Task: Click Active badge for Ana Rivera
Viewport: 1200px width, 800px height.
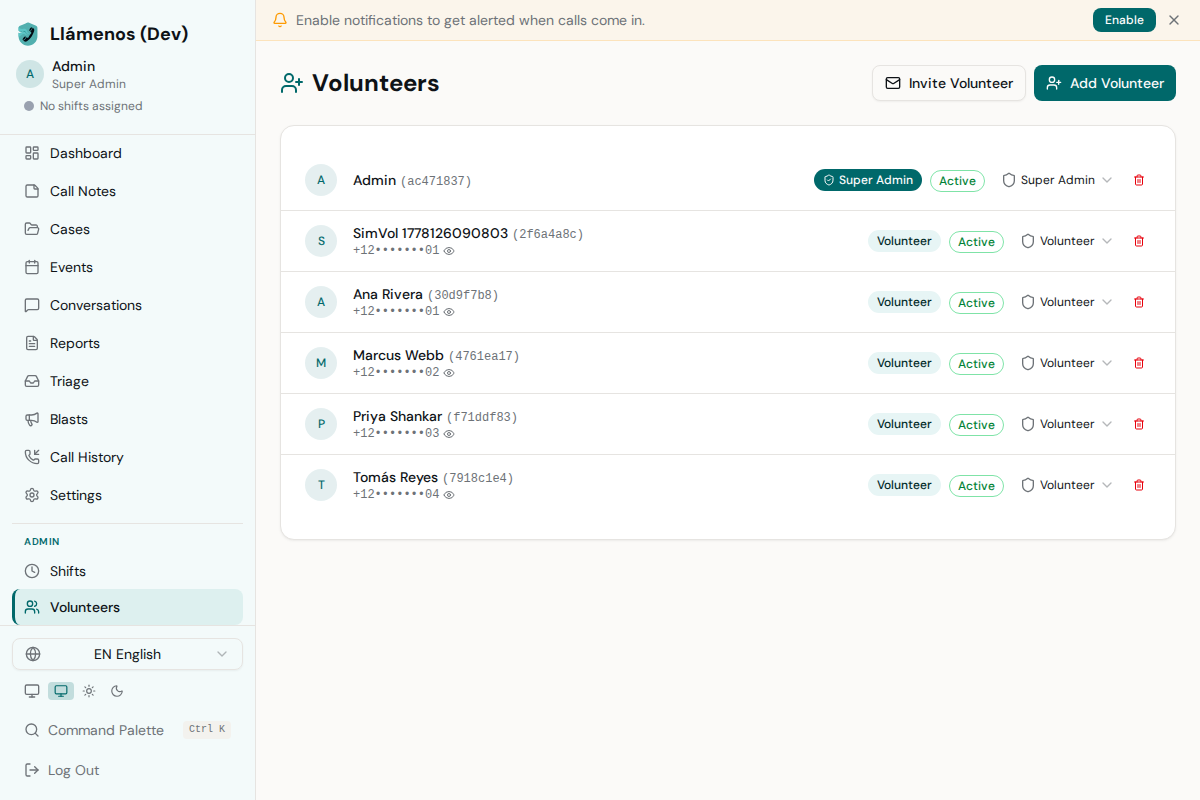Action: (976, 303)
